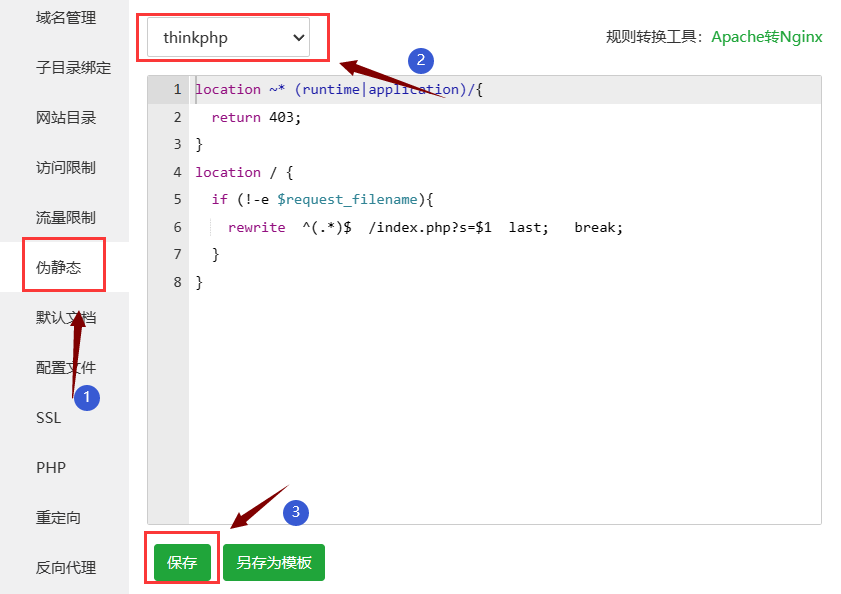
Task: Click the 另存为模板 button
Action: pos(274,562)
